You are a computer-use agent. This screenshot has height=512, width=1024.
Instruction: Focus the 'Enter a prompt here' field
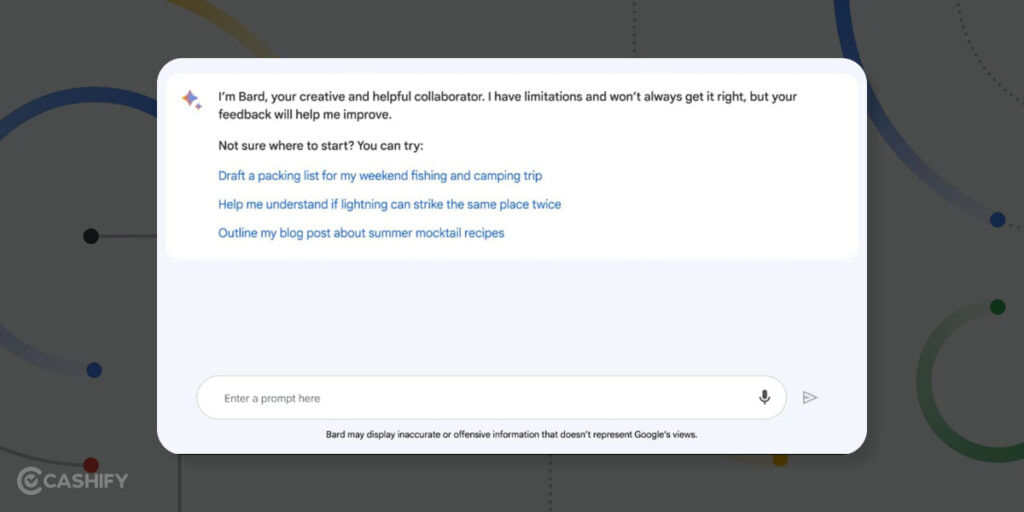coord(491,397)
